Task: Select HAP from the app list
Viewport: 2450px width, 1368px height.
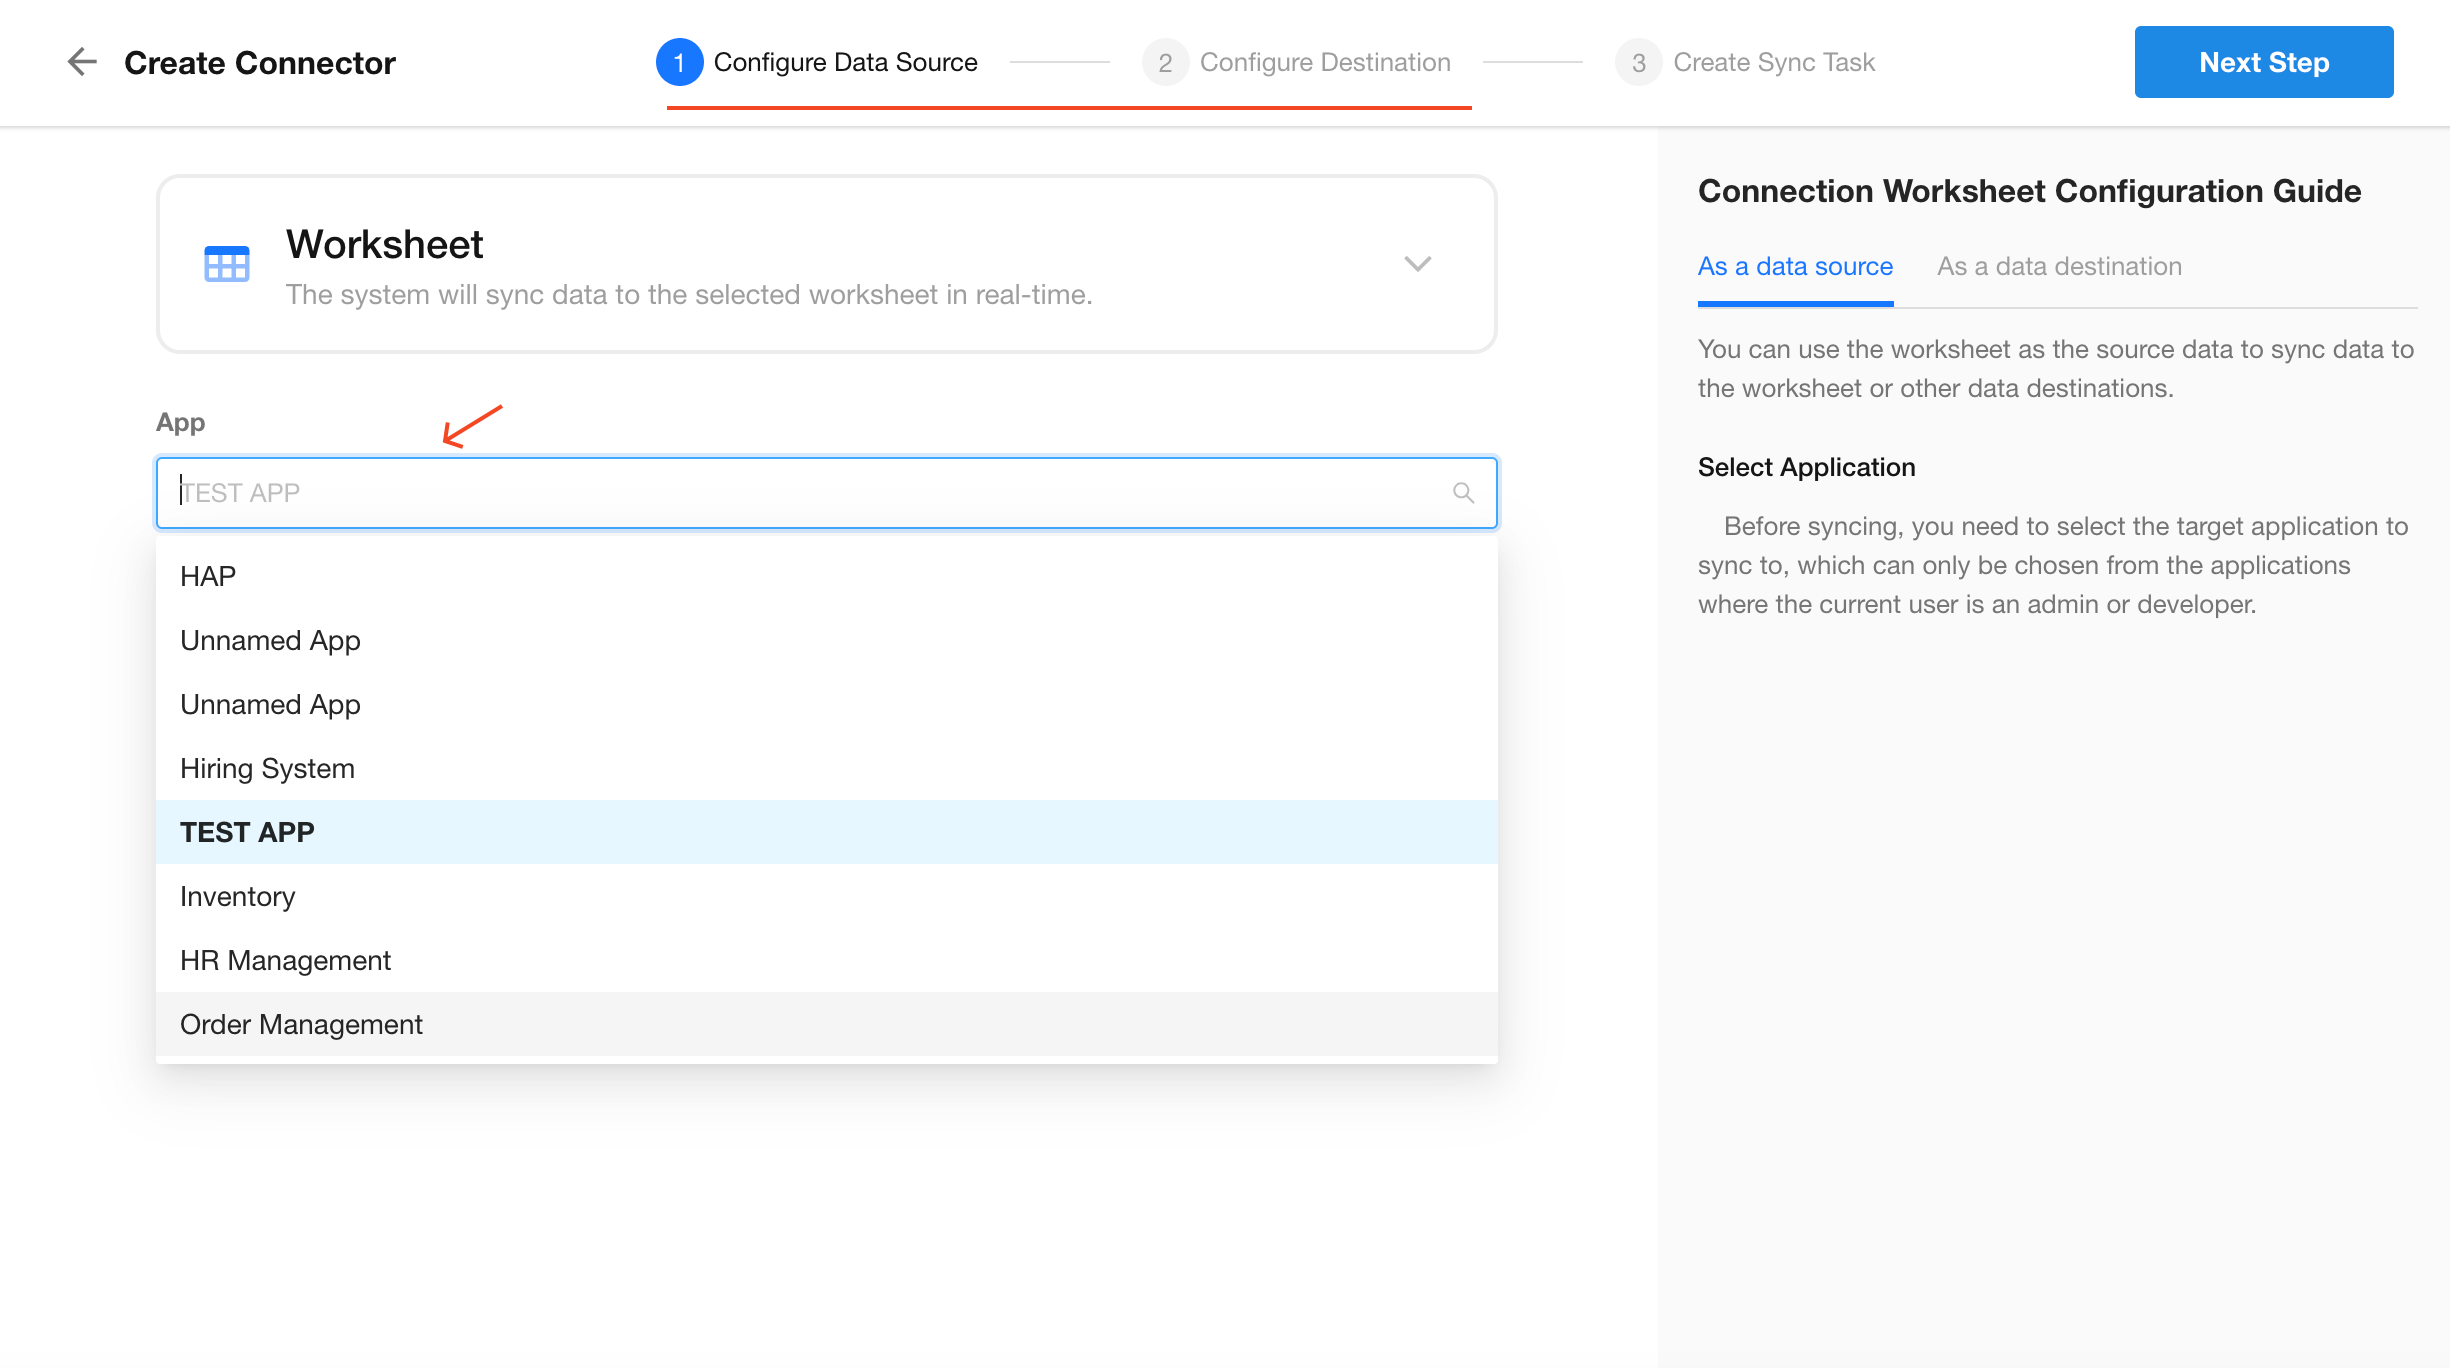Action: tap(208, 576)
